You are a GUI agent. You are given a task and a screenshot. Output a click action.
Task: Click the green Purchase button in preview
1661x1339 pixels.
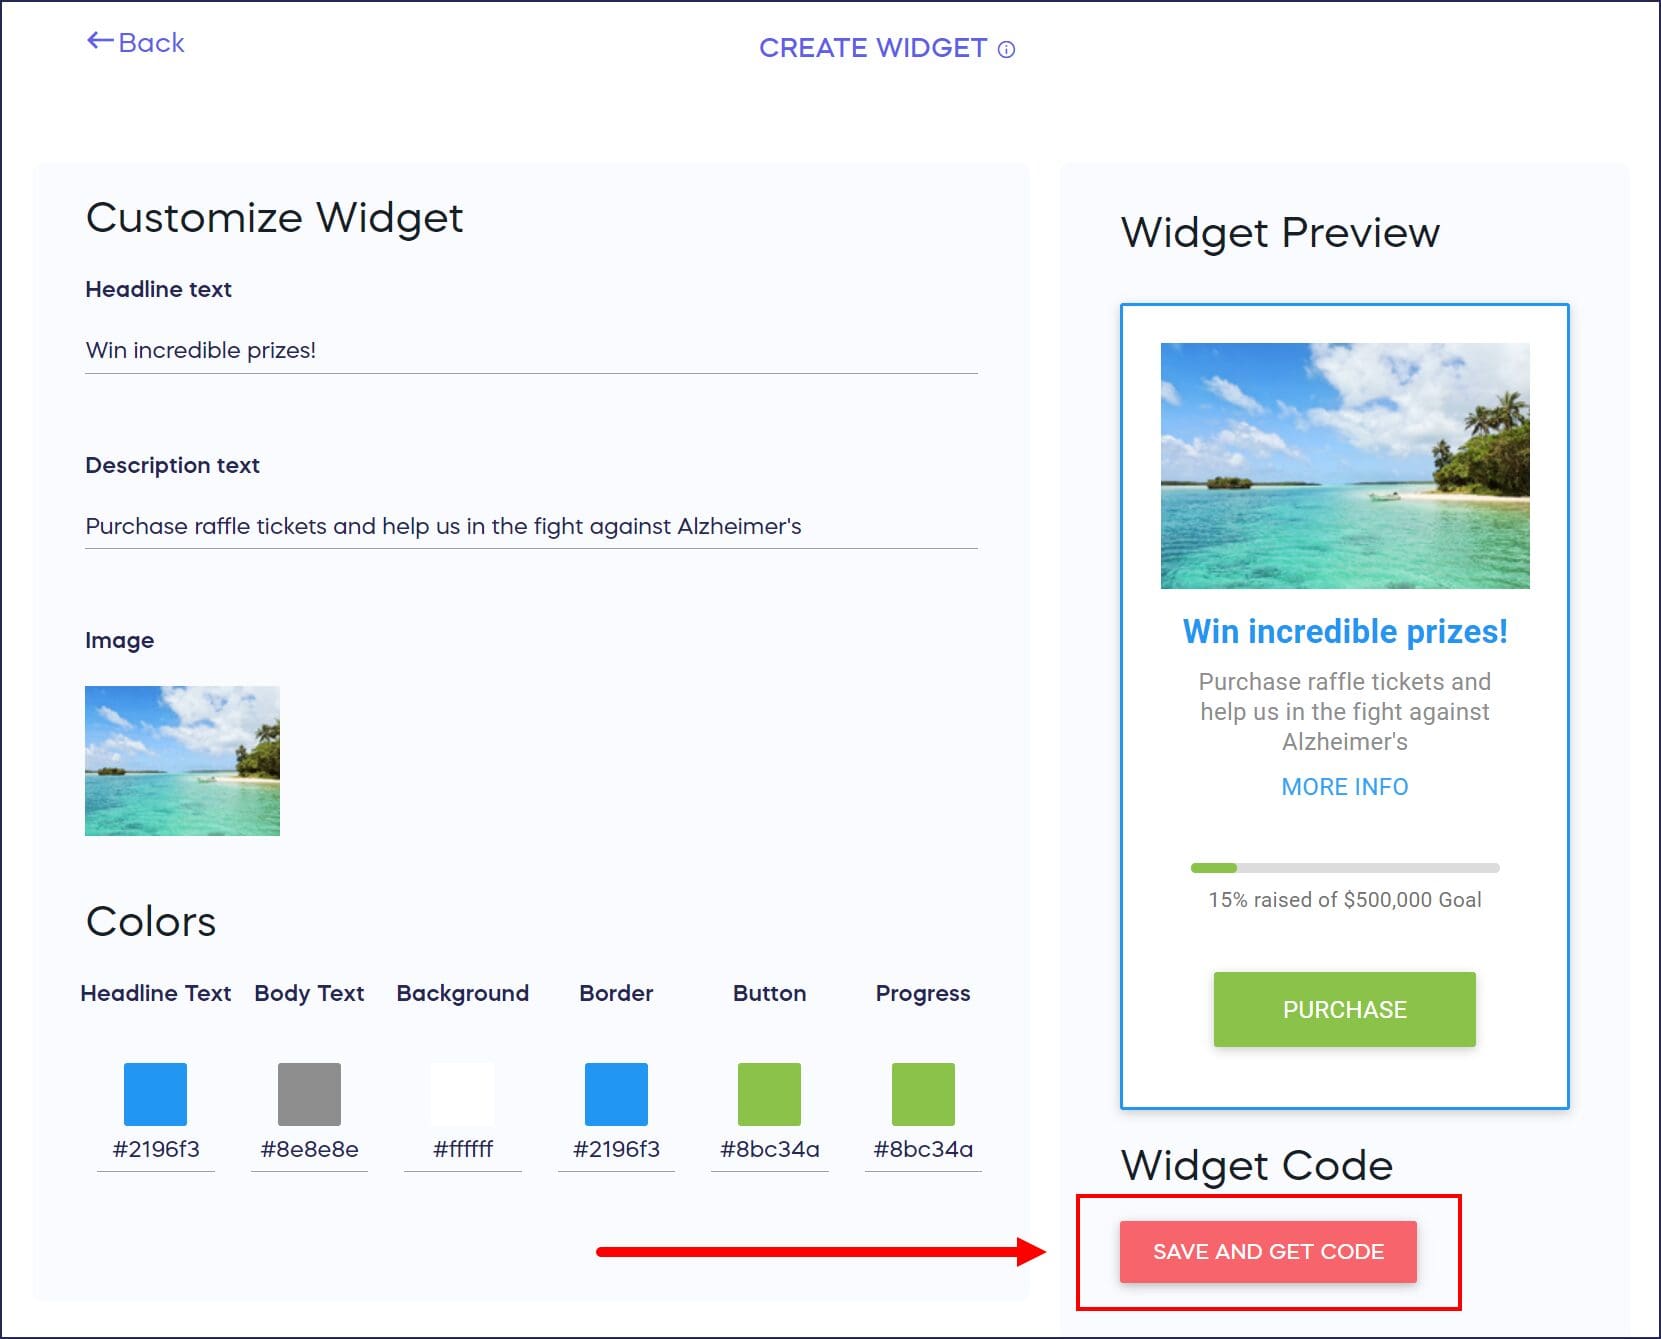(1344, 1010)
